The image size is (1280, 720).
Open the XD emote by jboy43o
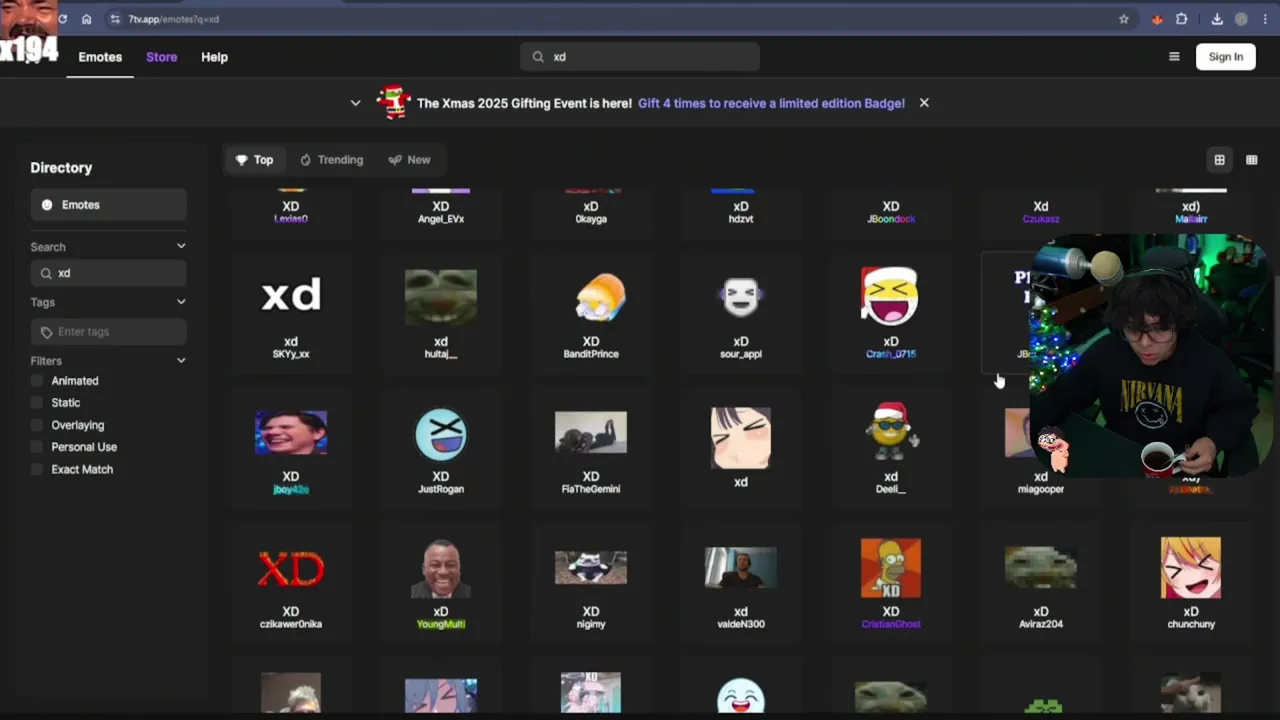click(291, 447)
